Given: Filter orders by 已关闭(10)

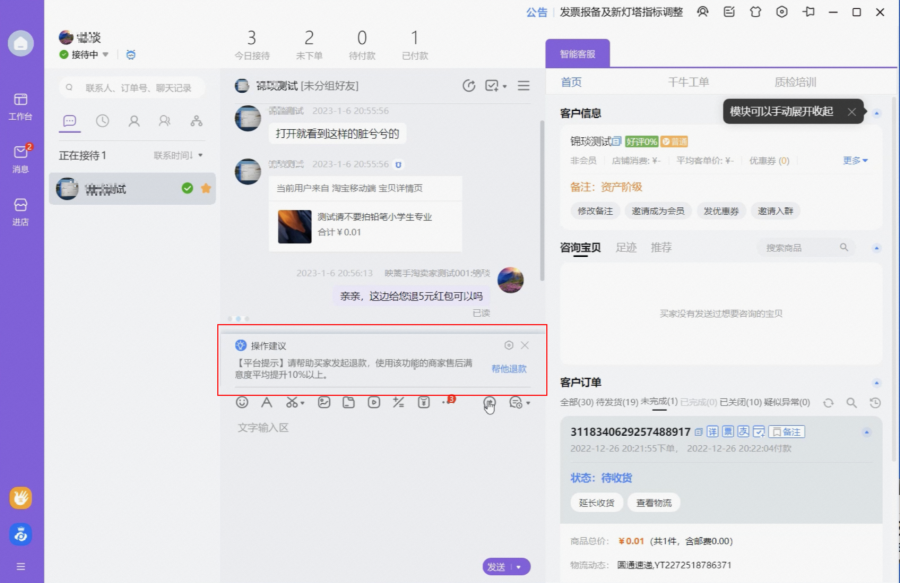Looking at the screenshot, I should coord(740,402).
